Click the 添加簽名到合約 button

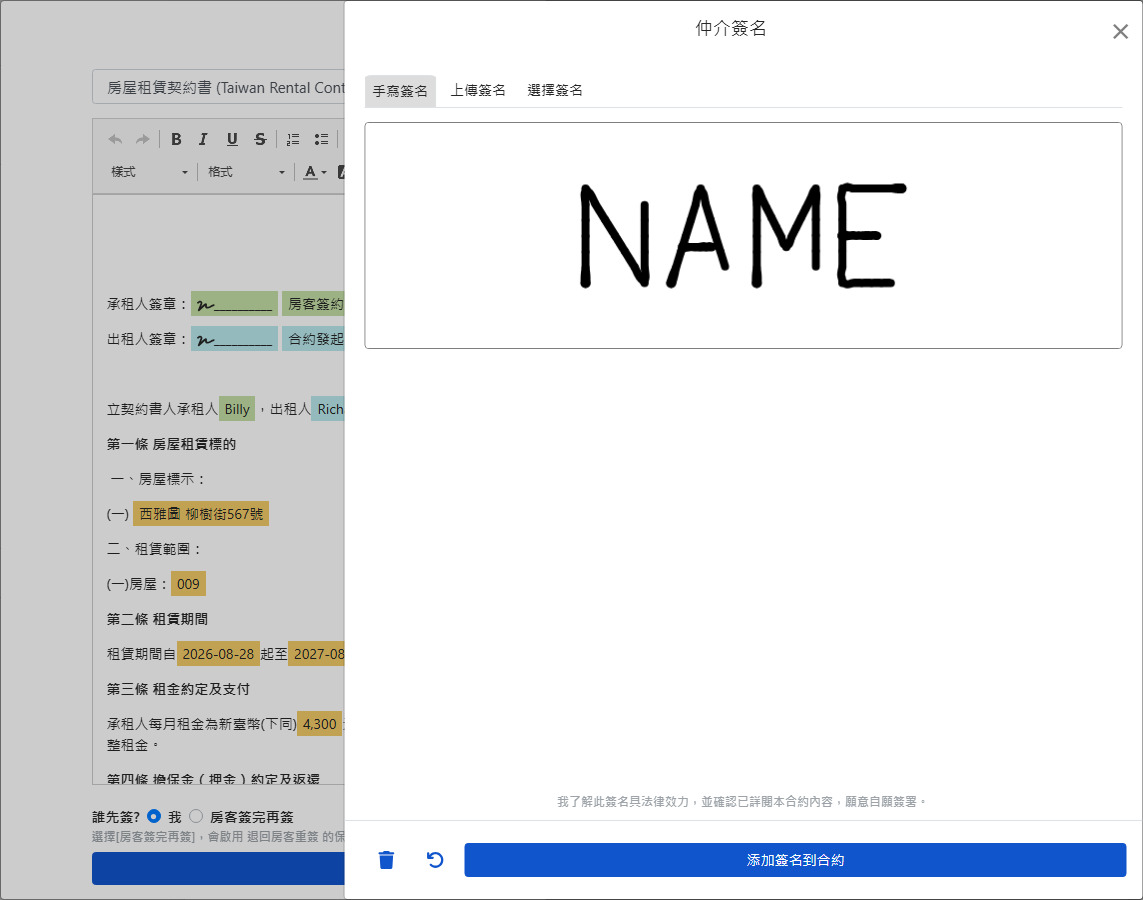tap(795, 860)
